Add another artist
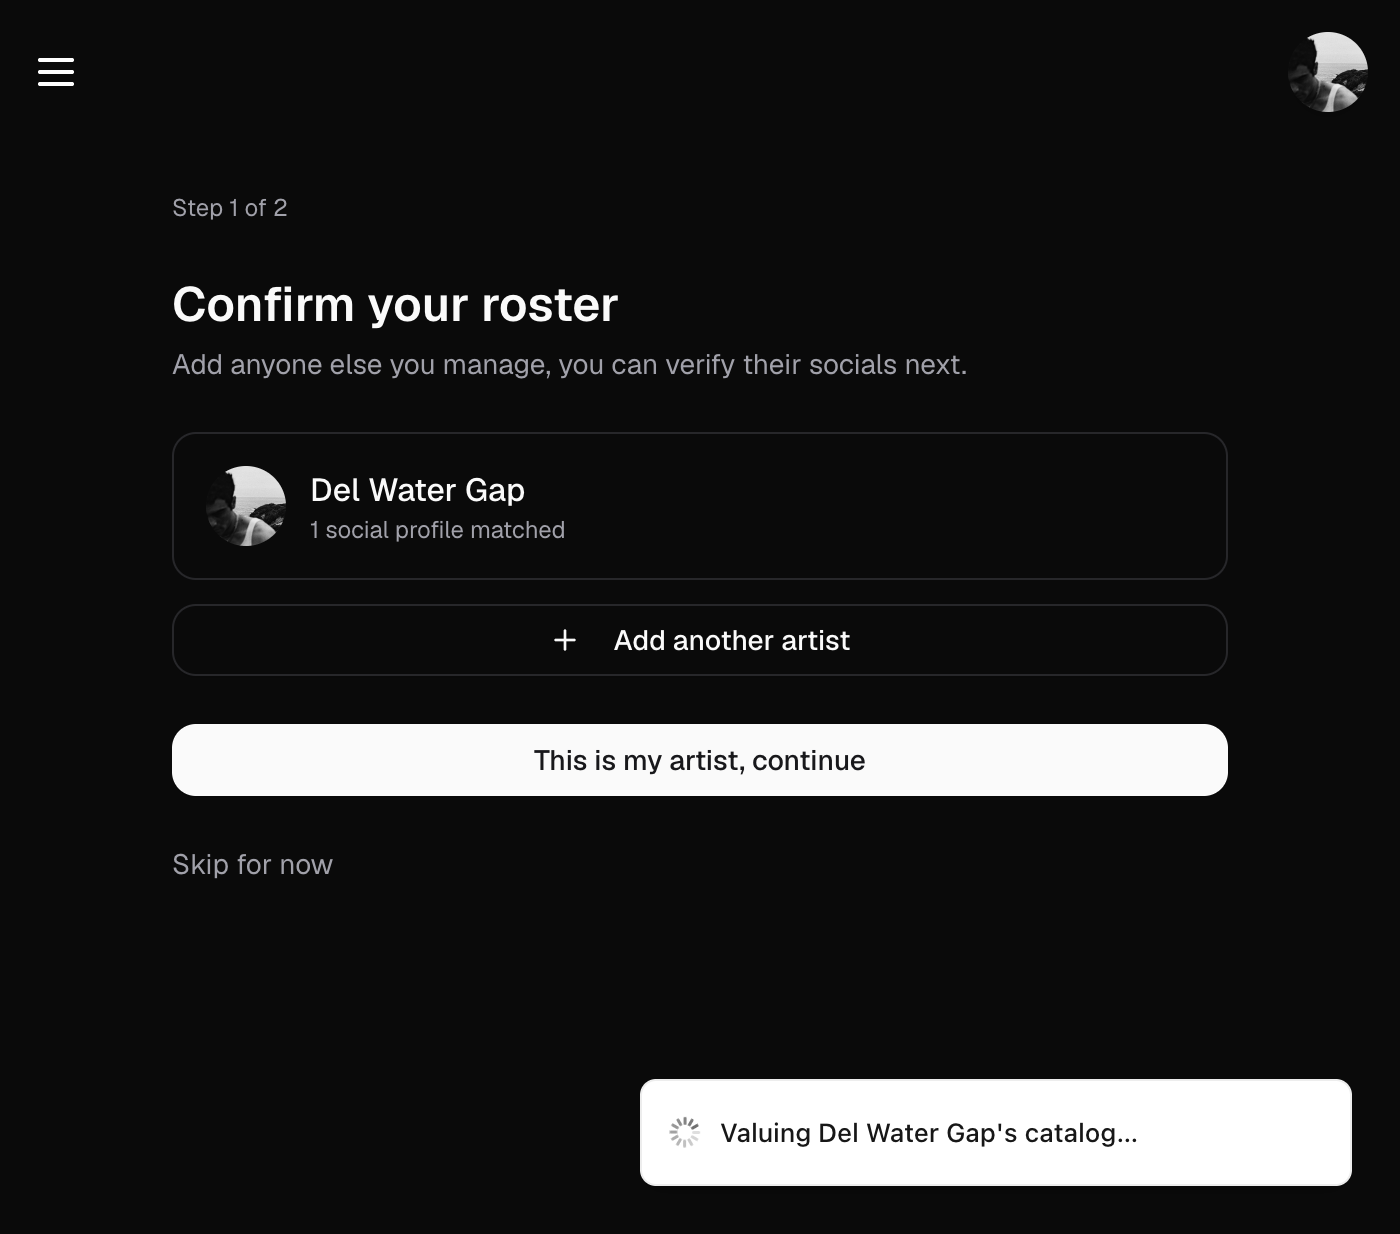 click(x=700, y=640)
